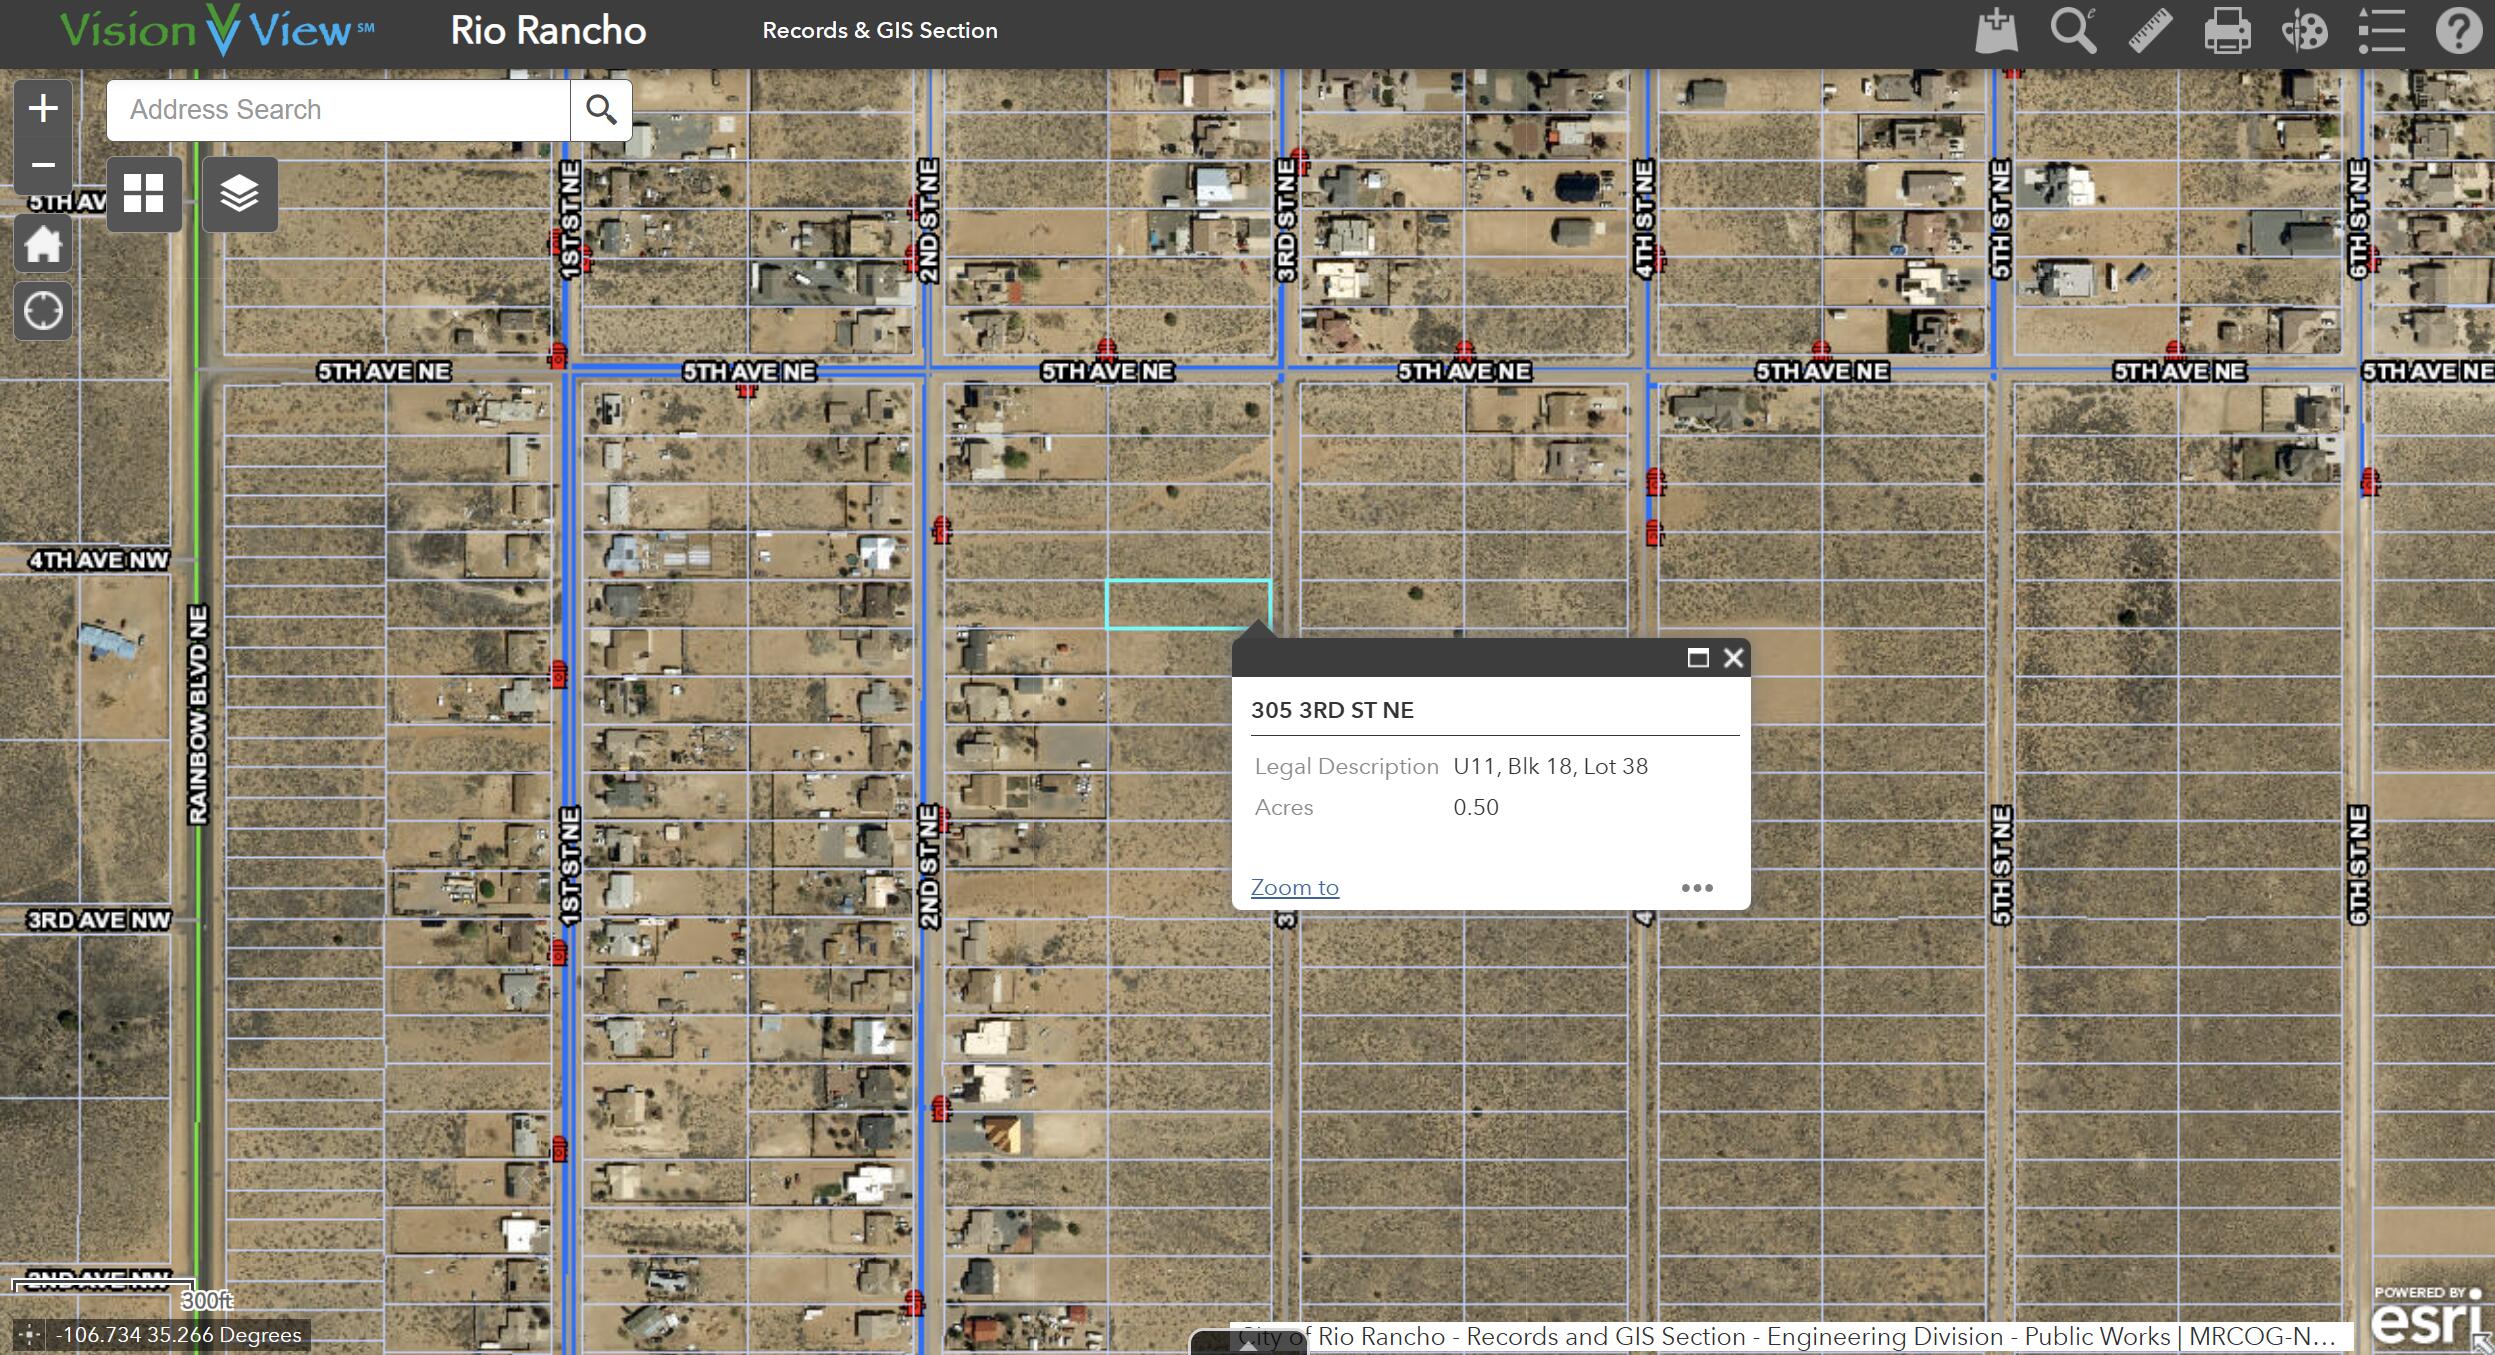Open the enhanced search magnifier tool
2495x1355 pixels.
click(x=2073, y=31)
